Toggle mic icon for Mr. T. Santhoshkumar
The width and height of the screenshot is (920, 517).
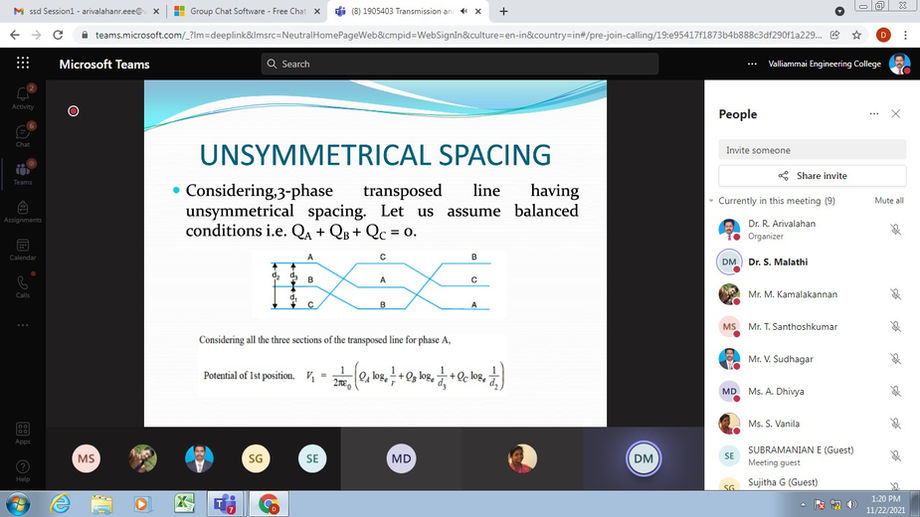click(895, 326)
